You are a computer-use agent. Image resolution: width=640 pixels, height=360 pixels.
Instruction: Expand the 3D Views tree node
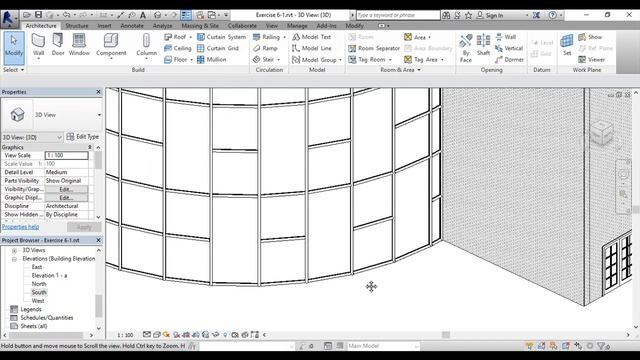[x=14, y=250]
